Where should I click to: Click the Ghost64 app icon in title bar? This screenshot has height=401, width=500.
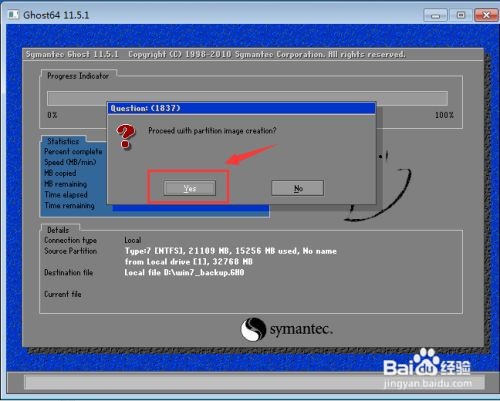click(x=14, y=15)
